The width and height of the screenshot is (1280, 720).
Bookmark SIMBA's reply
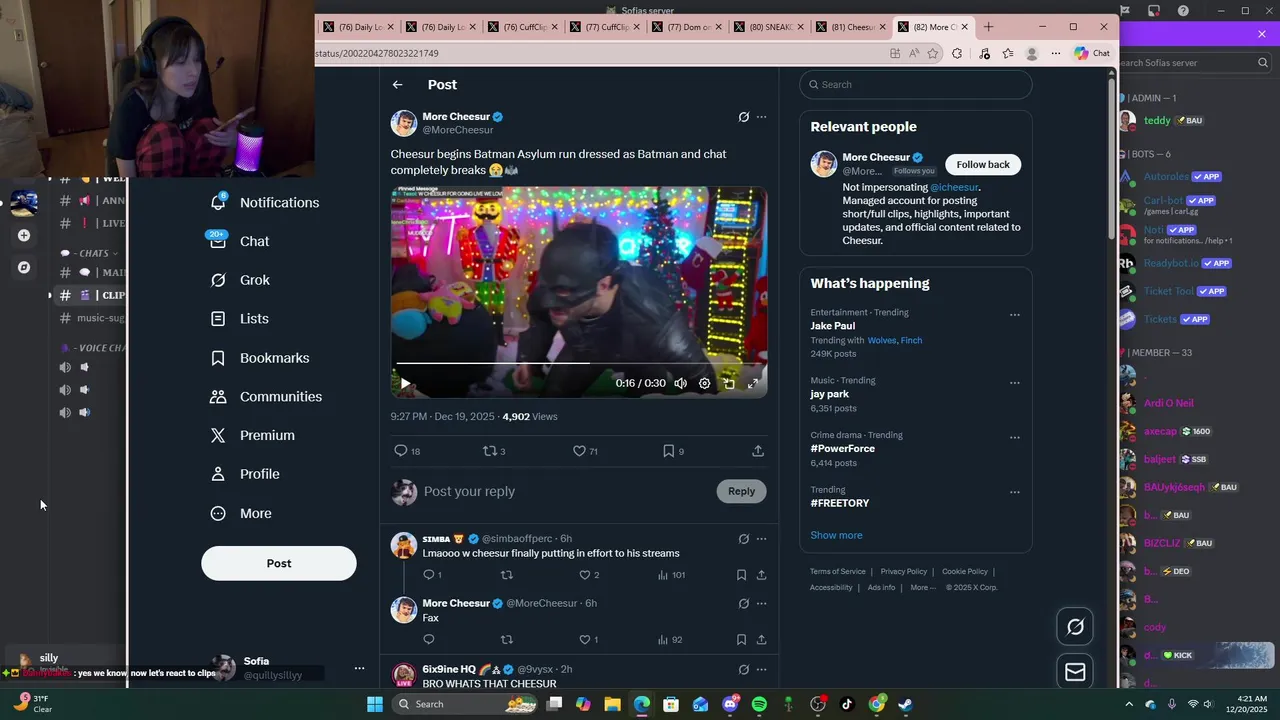tap(741, 575)
